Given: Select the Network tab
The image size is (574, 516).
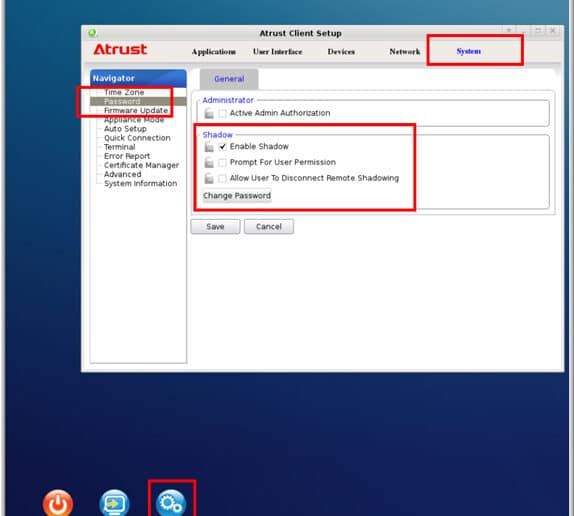Looking at the screenshot, I should coord(405,52).
